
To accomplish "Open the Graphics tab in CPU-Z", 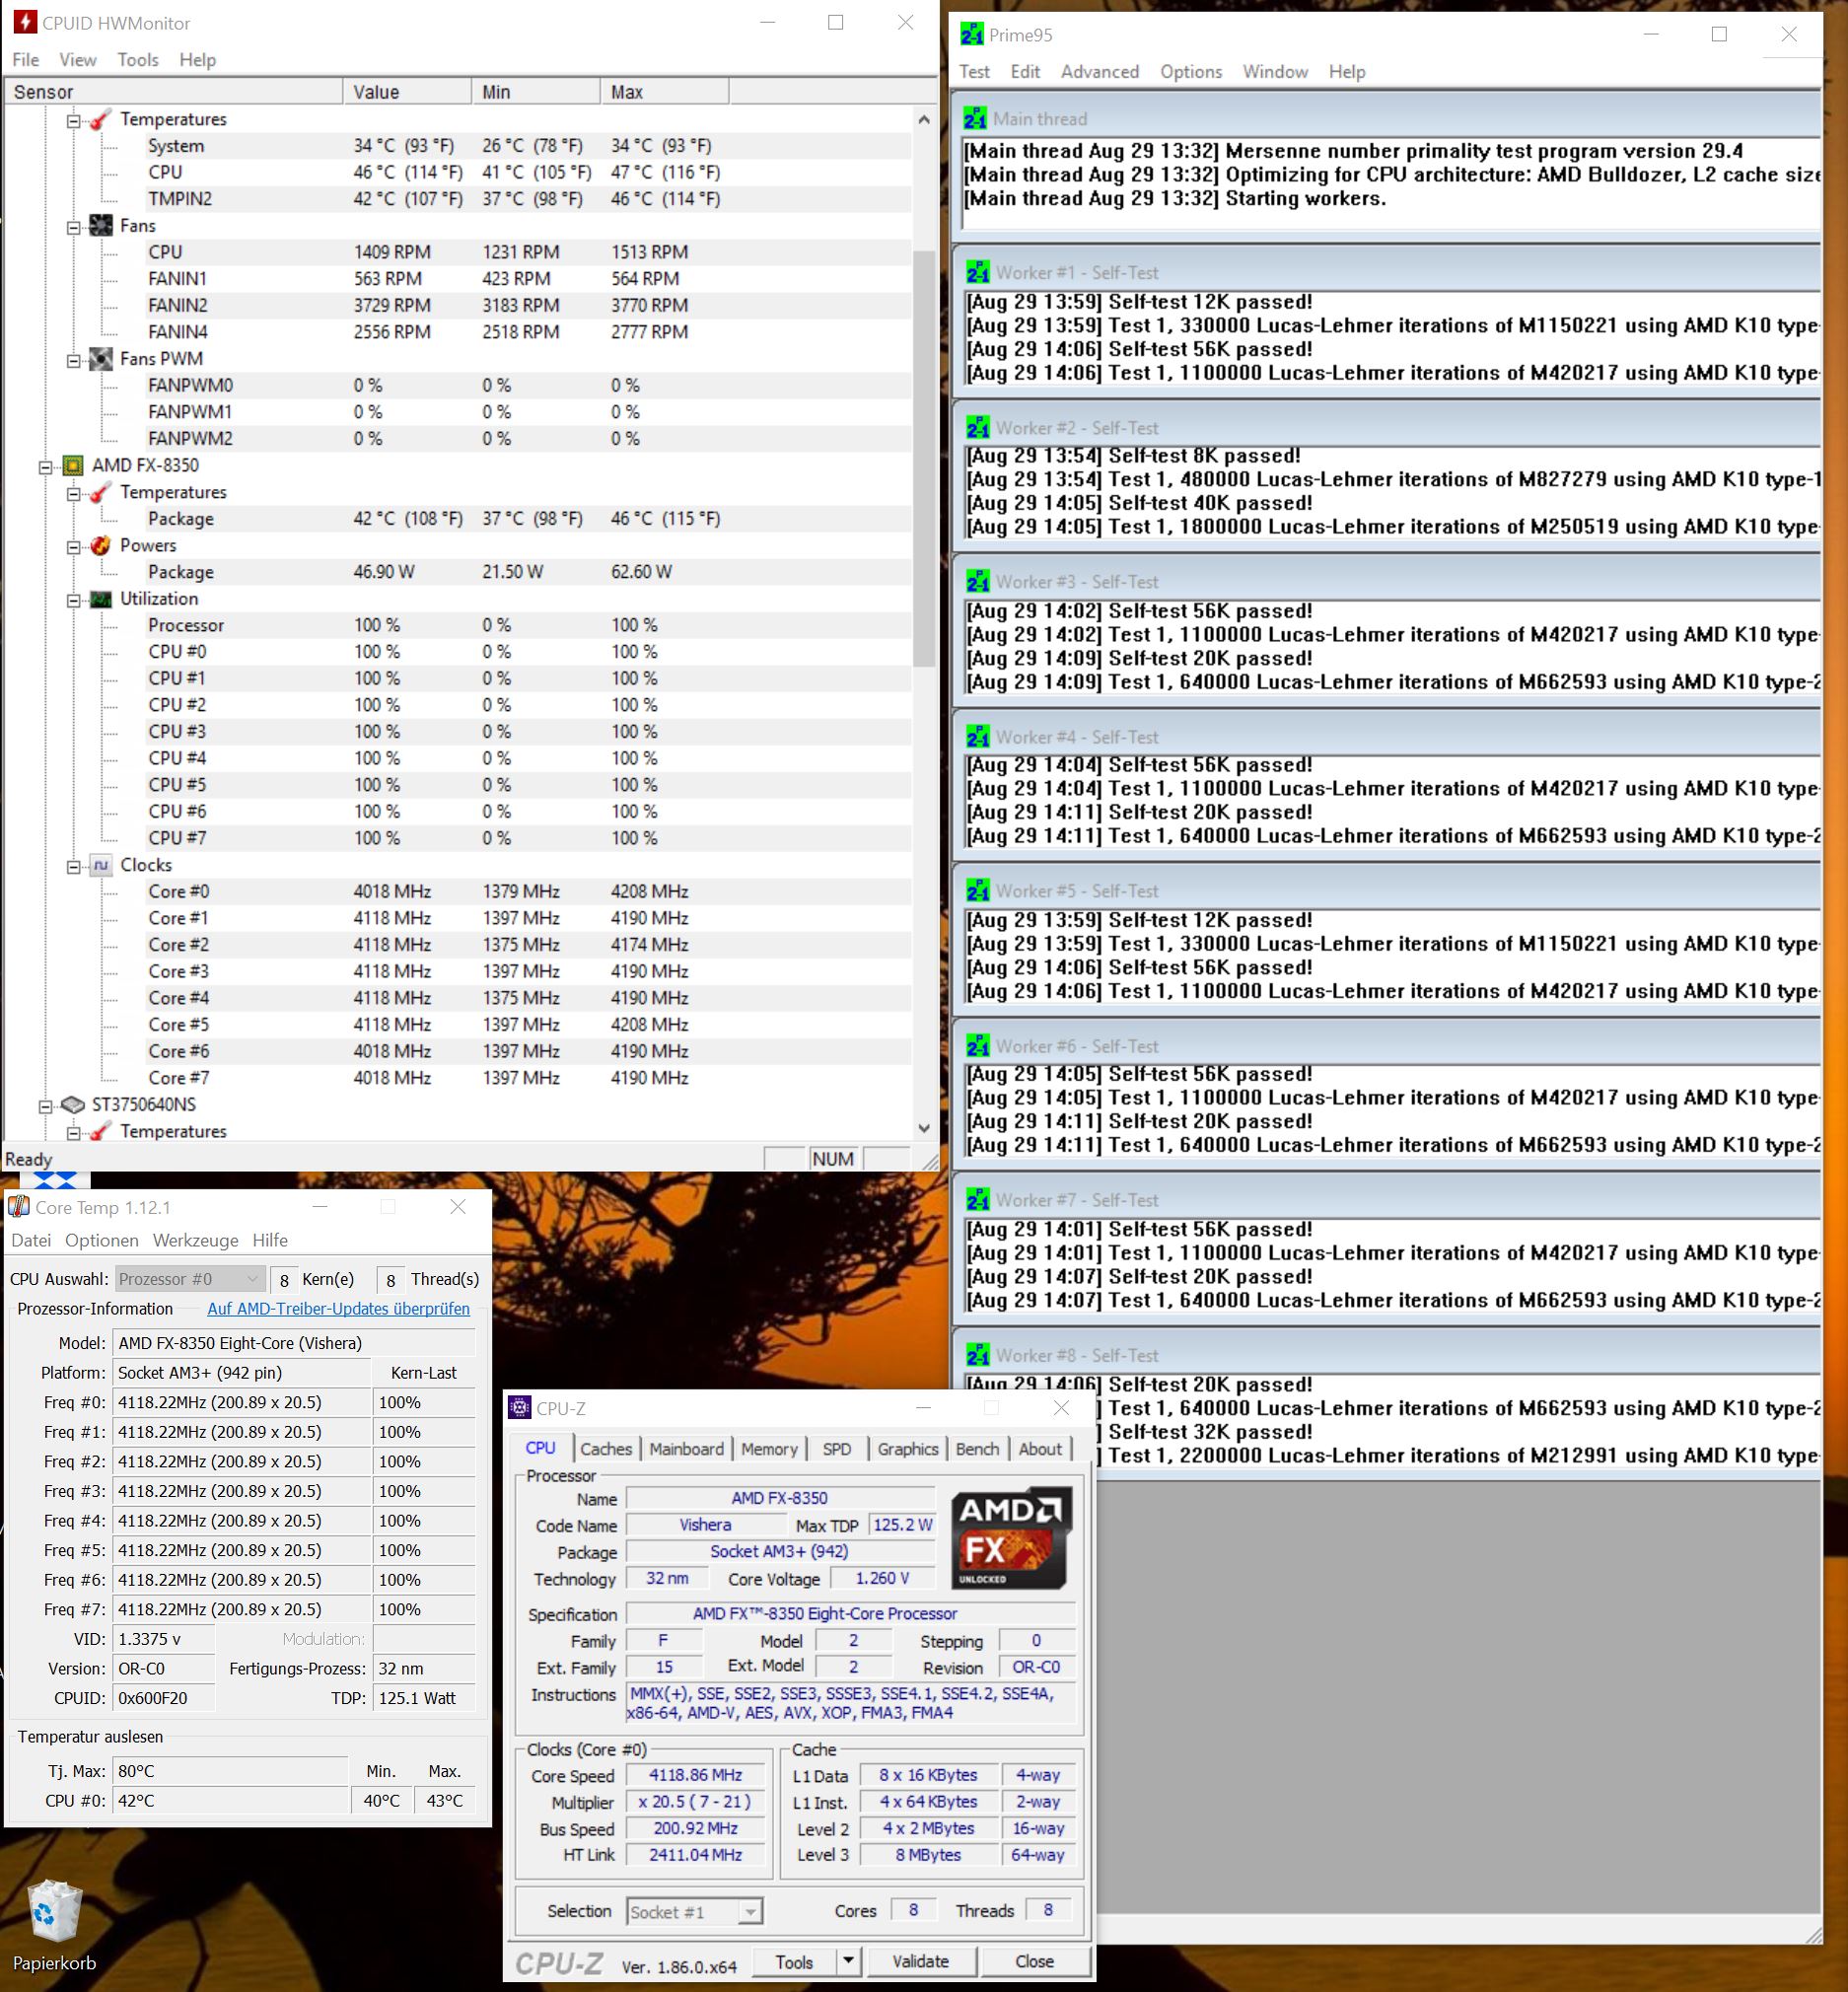I will (x=908, y=1449).
